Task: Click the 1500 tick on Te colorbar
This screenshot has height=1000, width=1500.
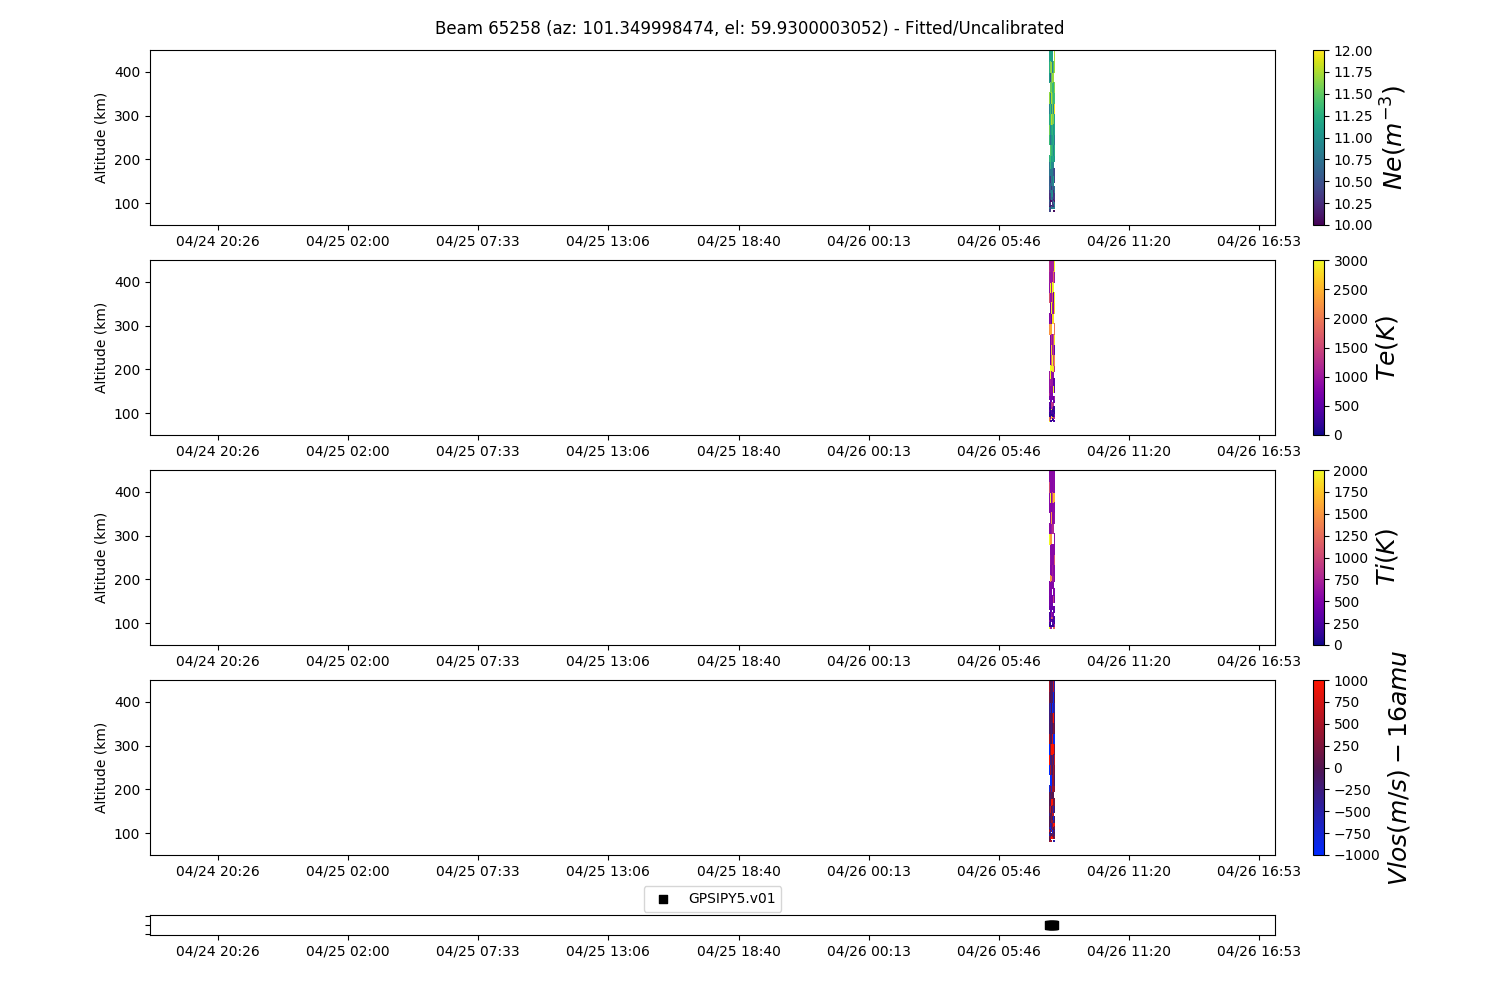Action: coord(1349,348)
